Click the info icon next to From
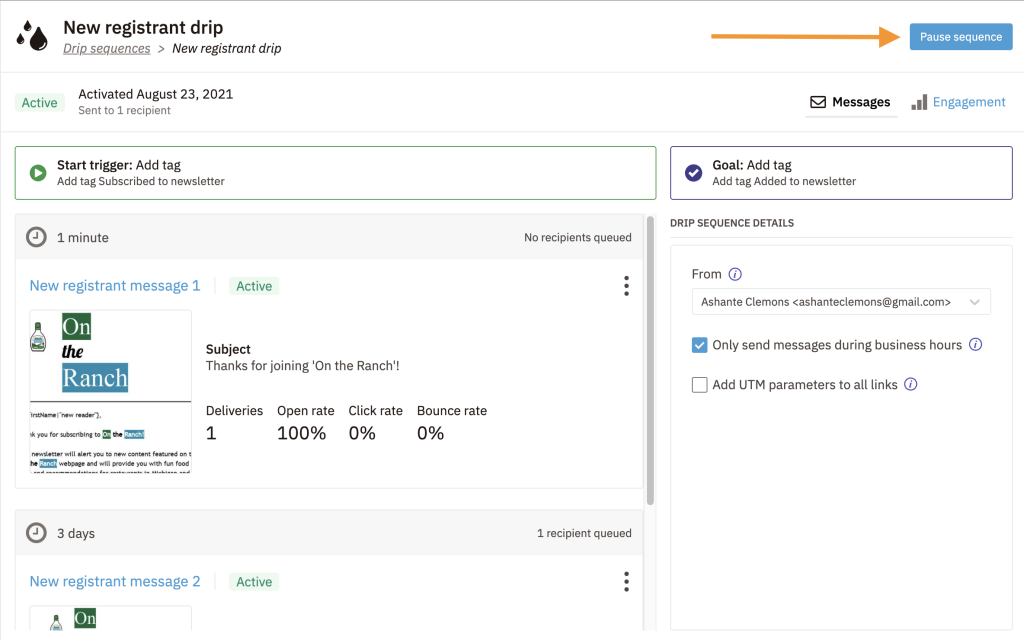 [x=735, y=274]
